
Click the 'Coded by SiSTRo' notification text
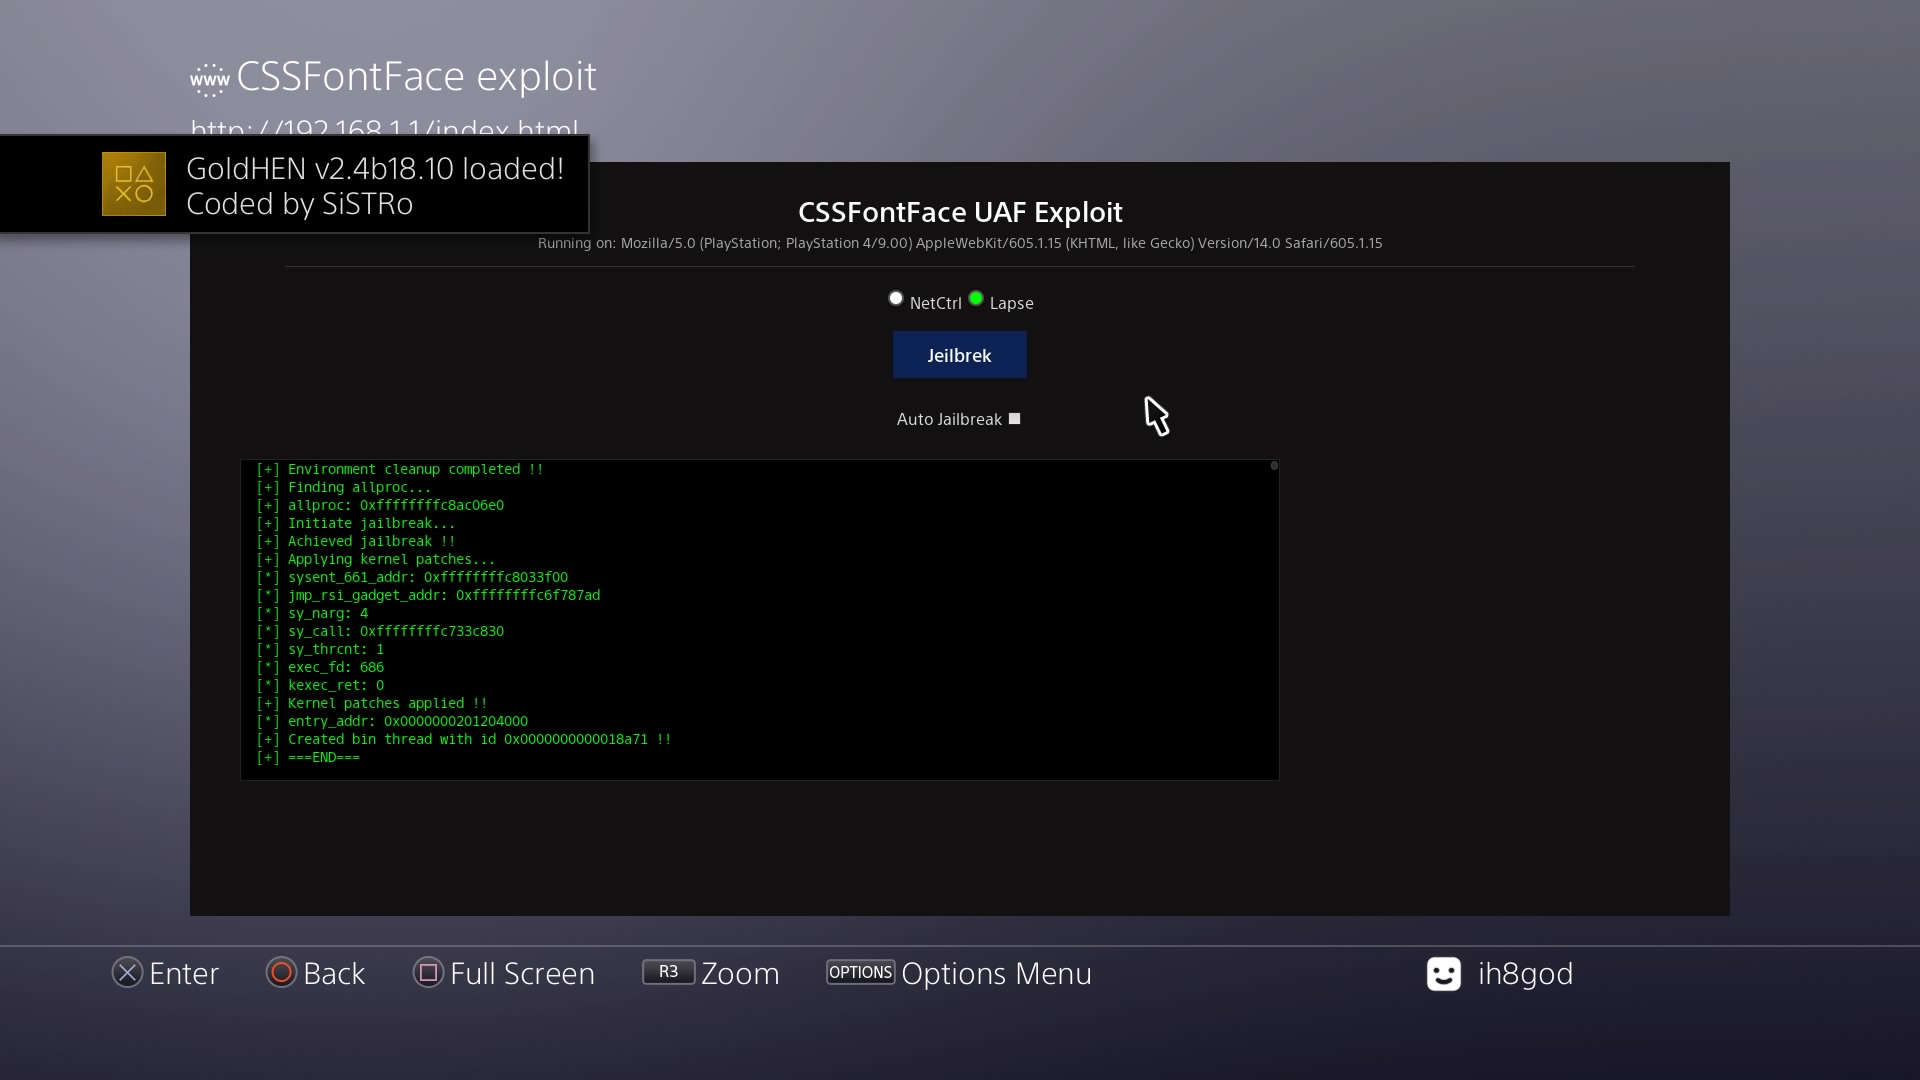[300, 204]
